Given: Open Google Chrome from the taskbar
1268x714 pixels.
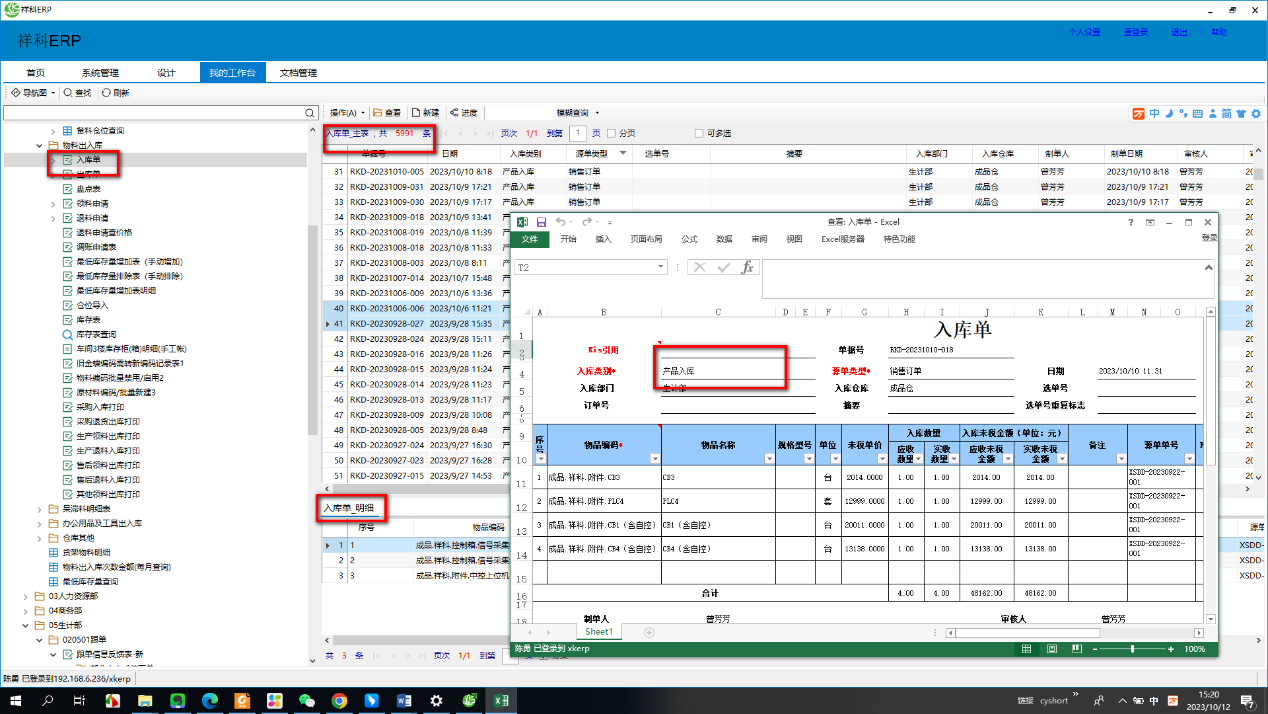Looking at the screenshot, I should [339, 701].
